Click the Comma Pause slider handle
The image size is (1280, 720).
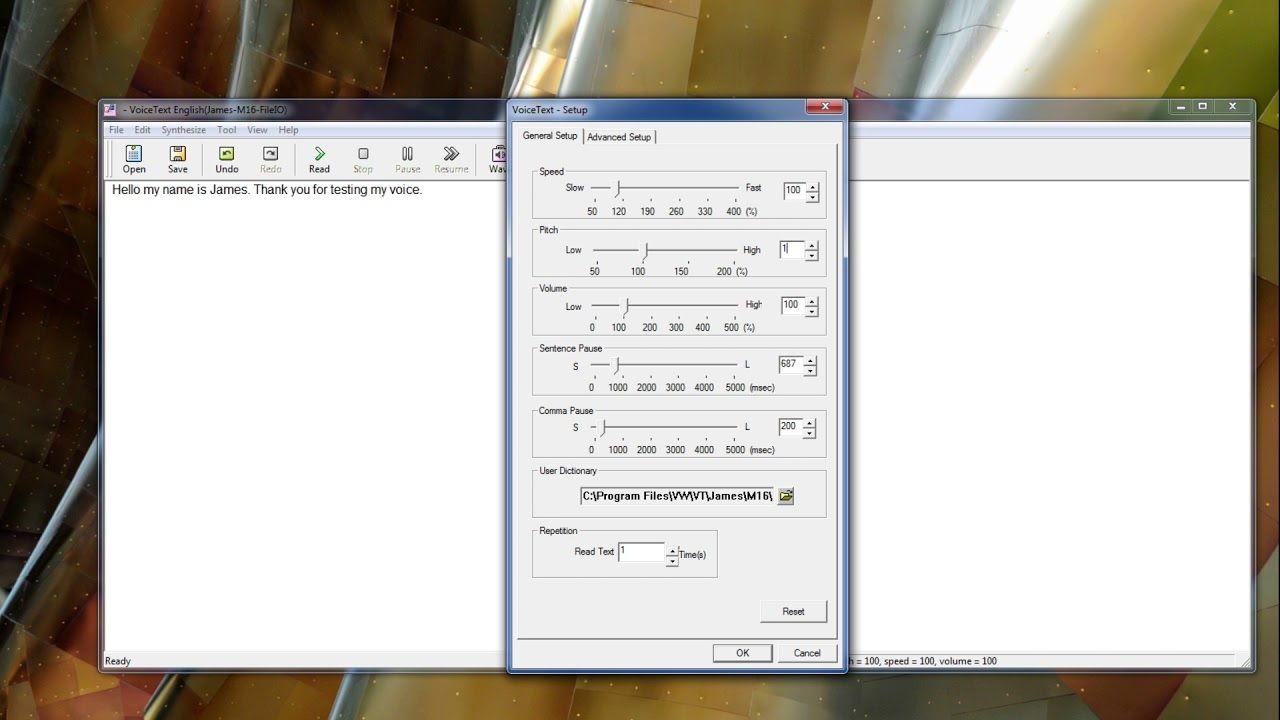[603, 428]
